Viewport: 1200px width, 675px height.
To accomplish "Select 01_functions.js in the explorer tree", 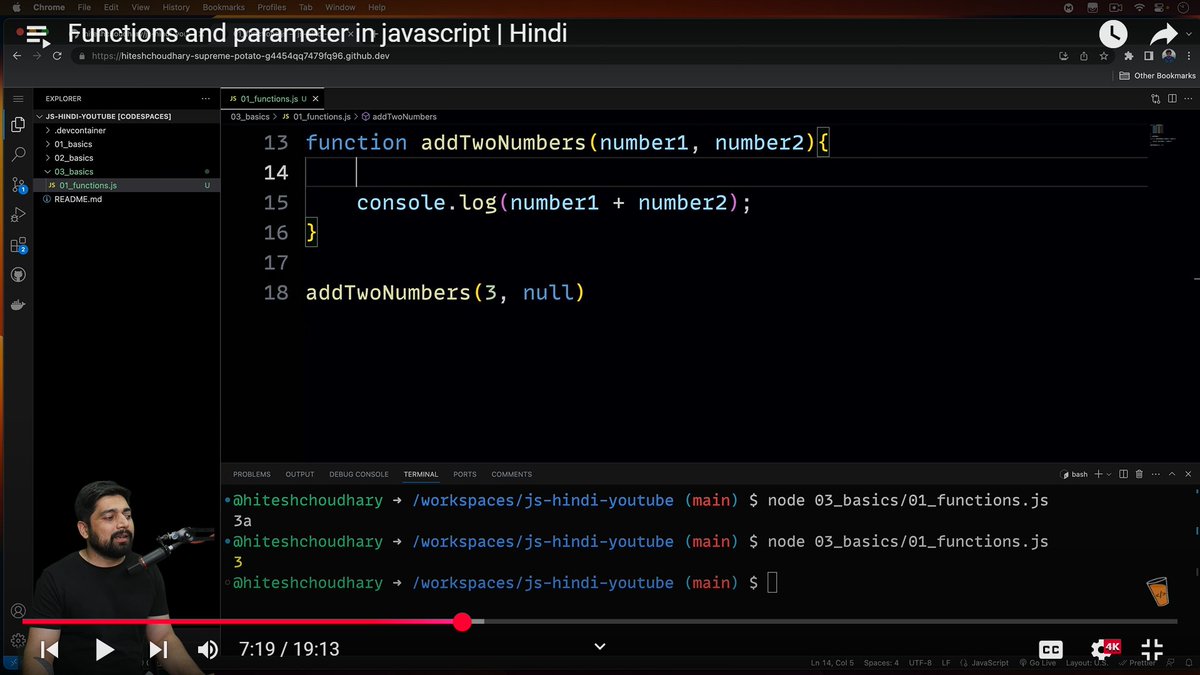I will coord(88,186).
